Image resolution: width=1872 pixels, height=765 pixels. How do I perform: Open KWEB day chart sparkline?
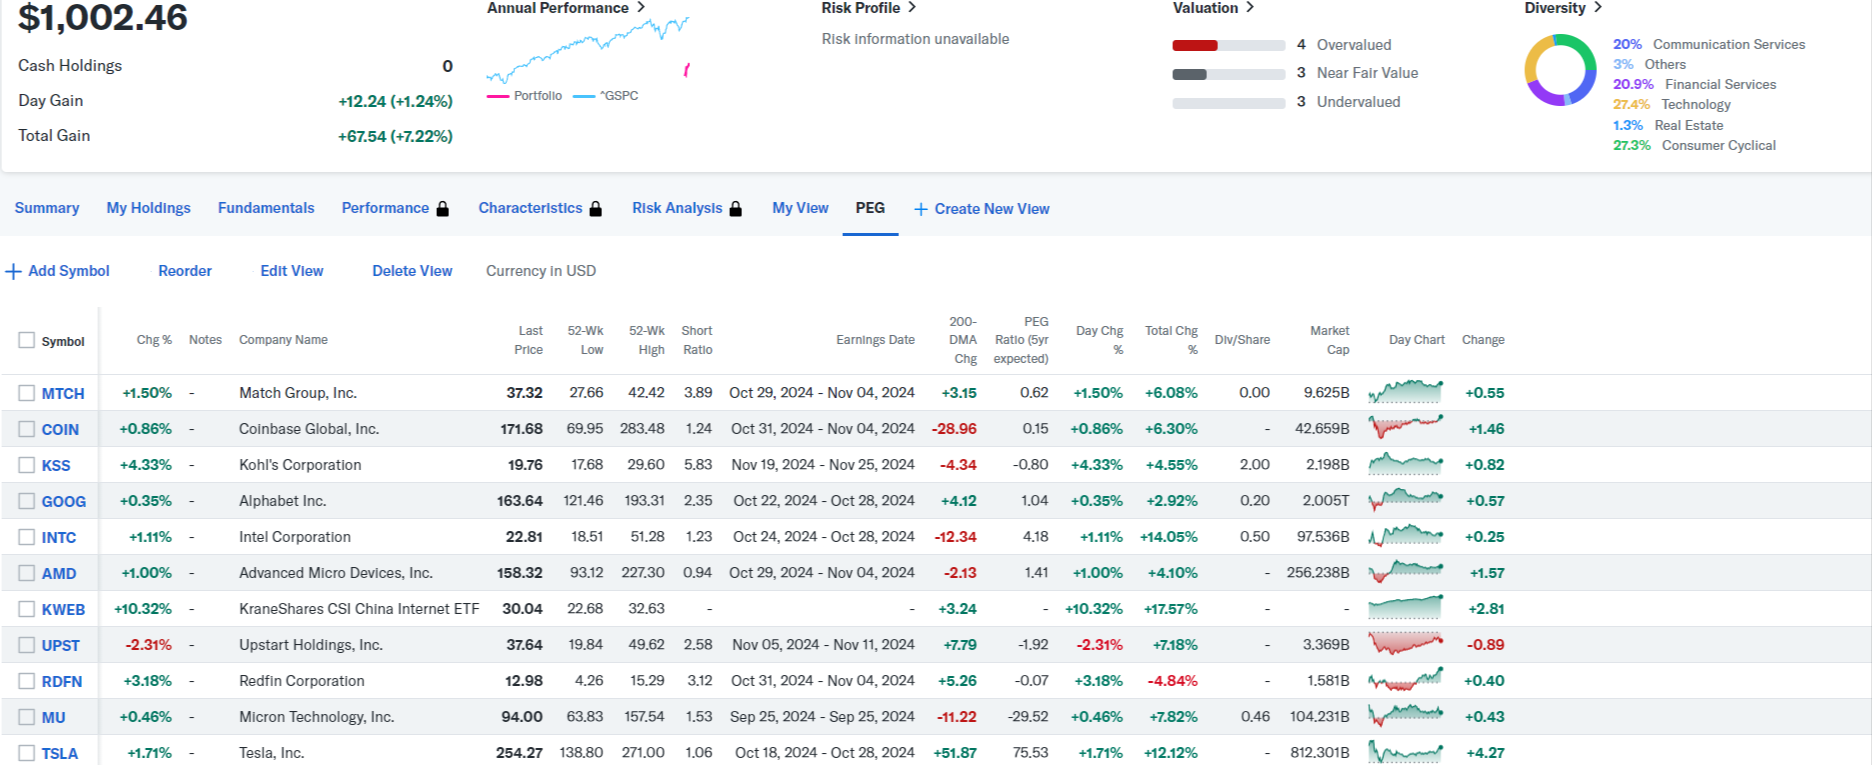pyautogui.click(x=1406, y=608)
